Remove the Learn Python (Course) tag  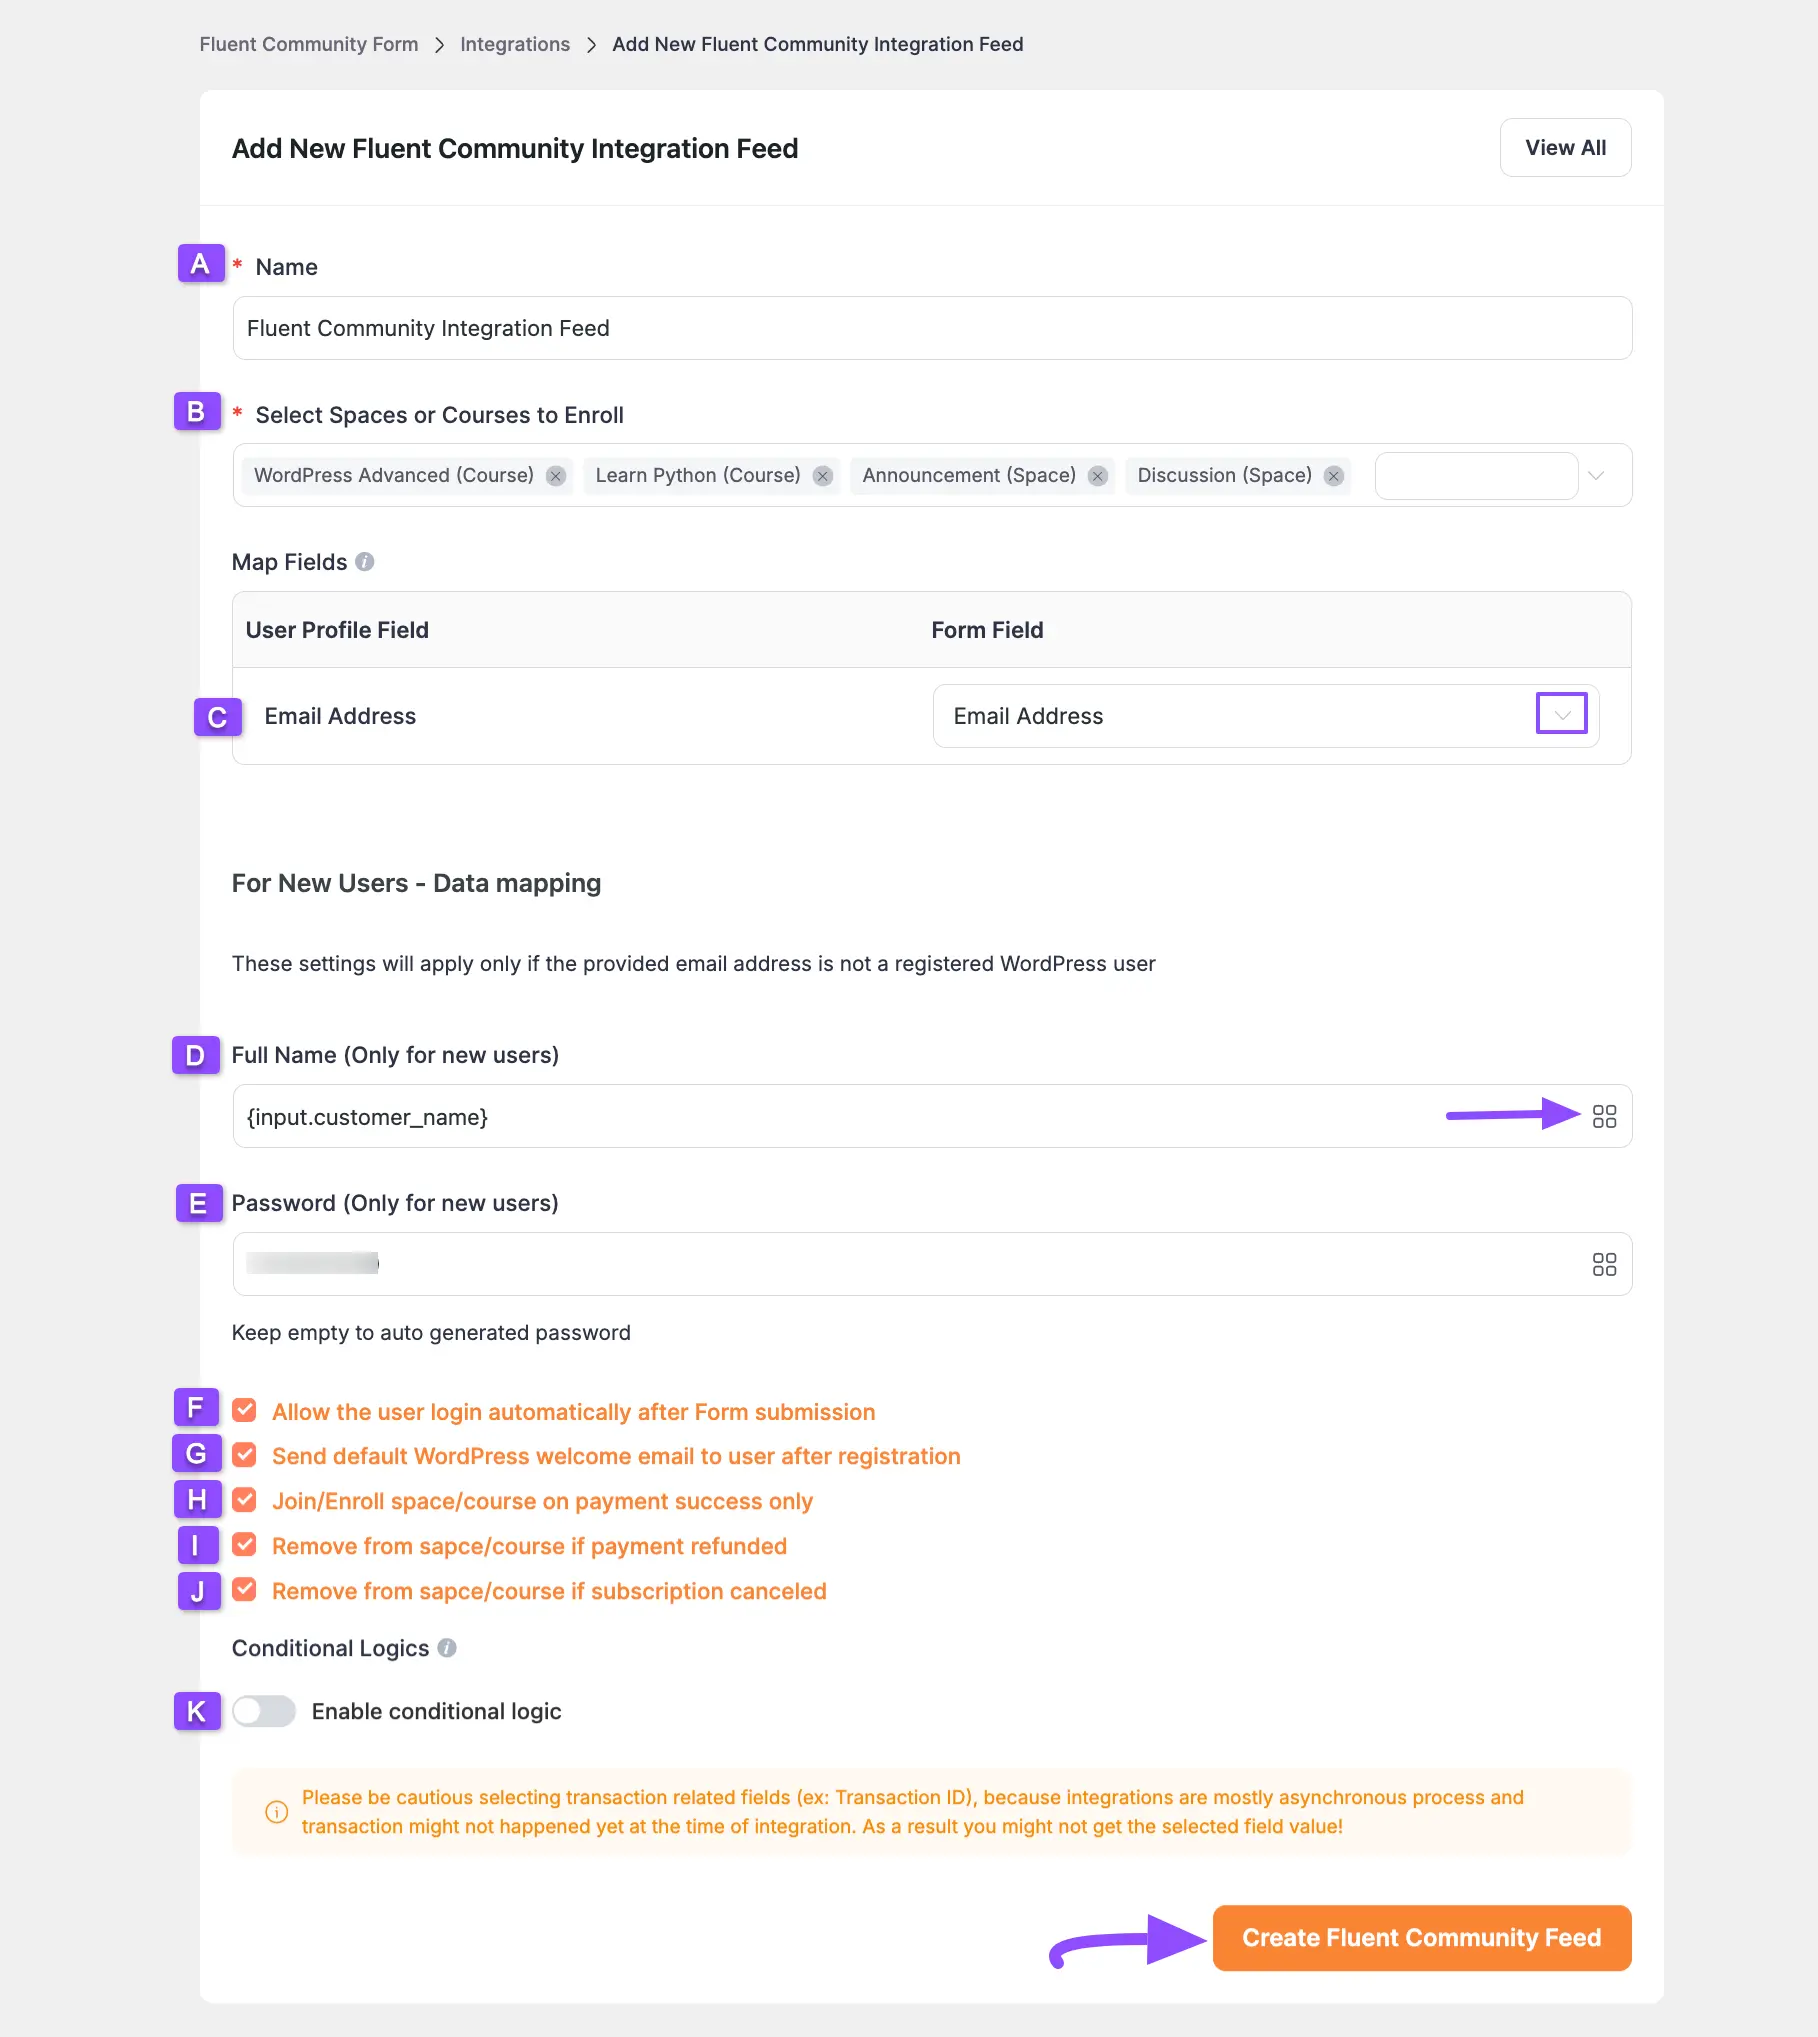tap(823, 476)
